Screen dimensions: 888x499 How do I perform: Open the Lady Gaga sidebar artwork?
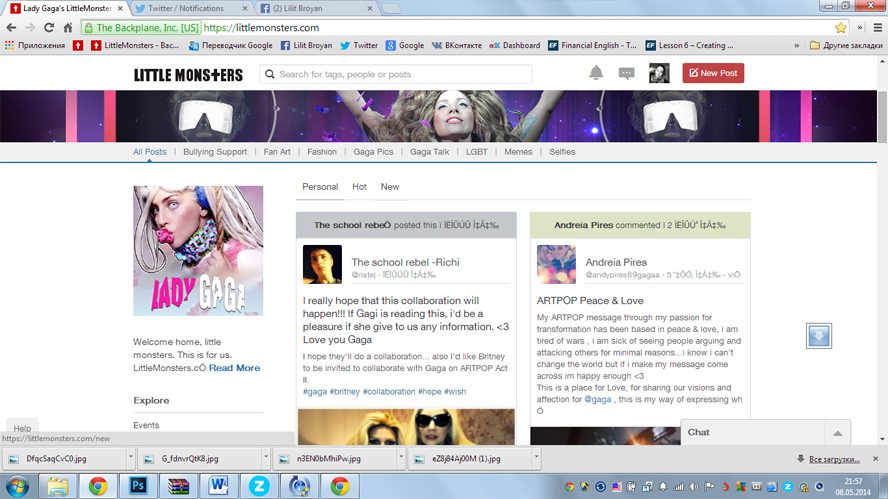coord(198,251)
